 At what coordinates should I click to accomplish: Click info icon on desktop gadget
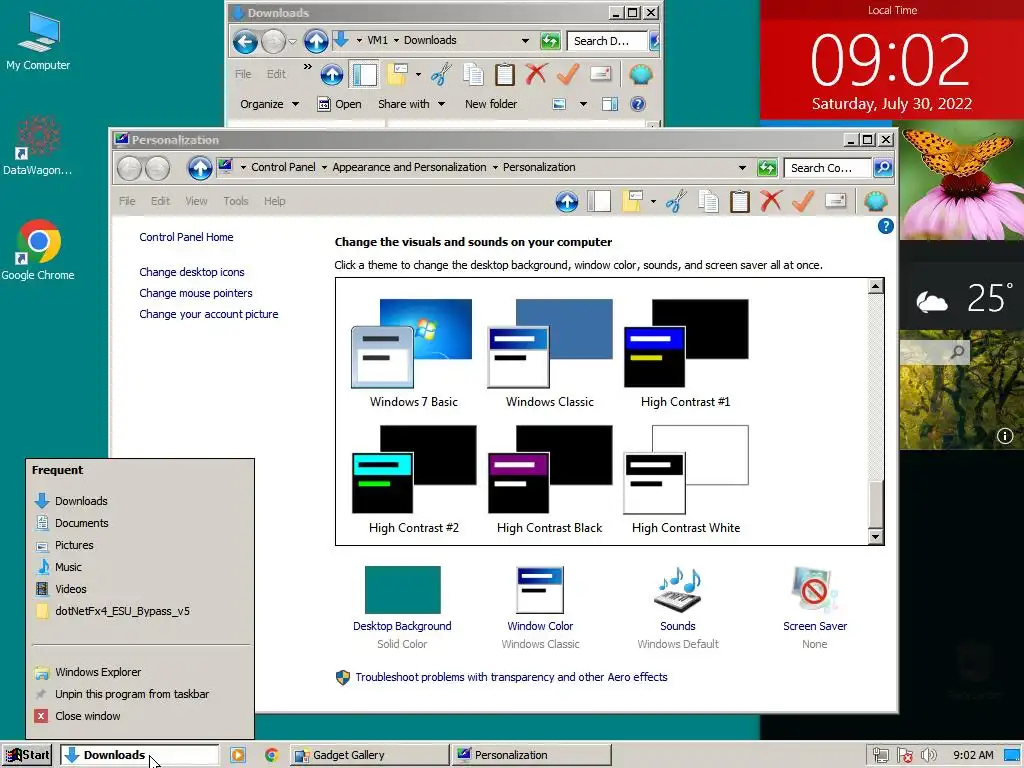[x=1005, y=436]
